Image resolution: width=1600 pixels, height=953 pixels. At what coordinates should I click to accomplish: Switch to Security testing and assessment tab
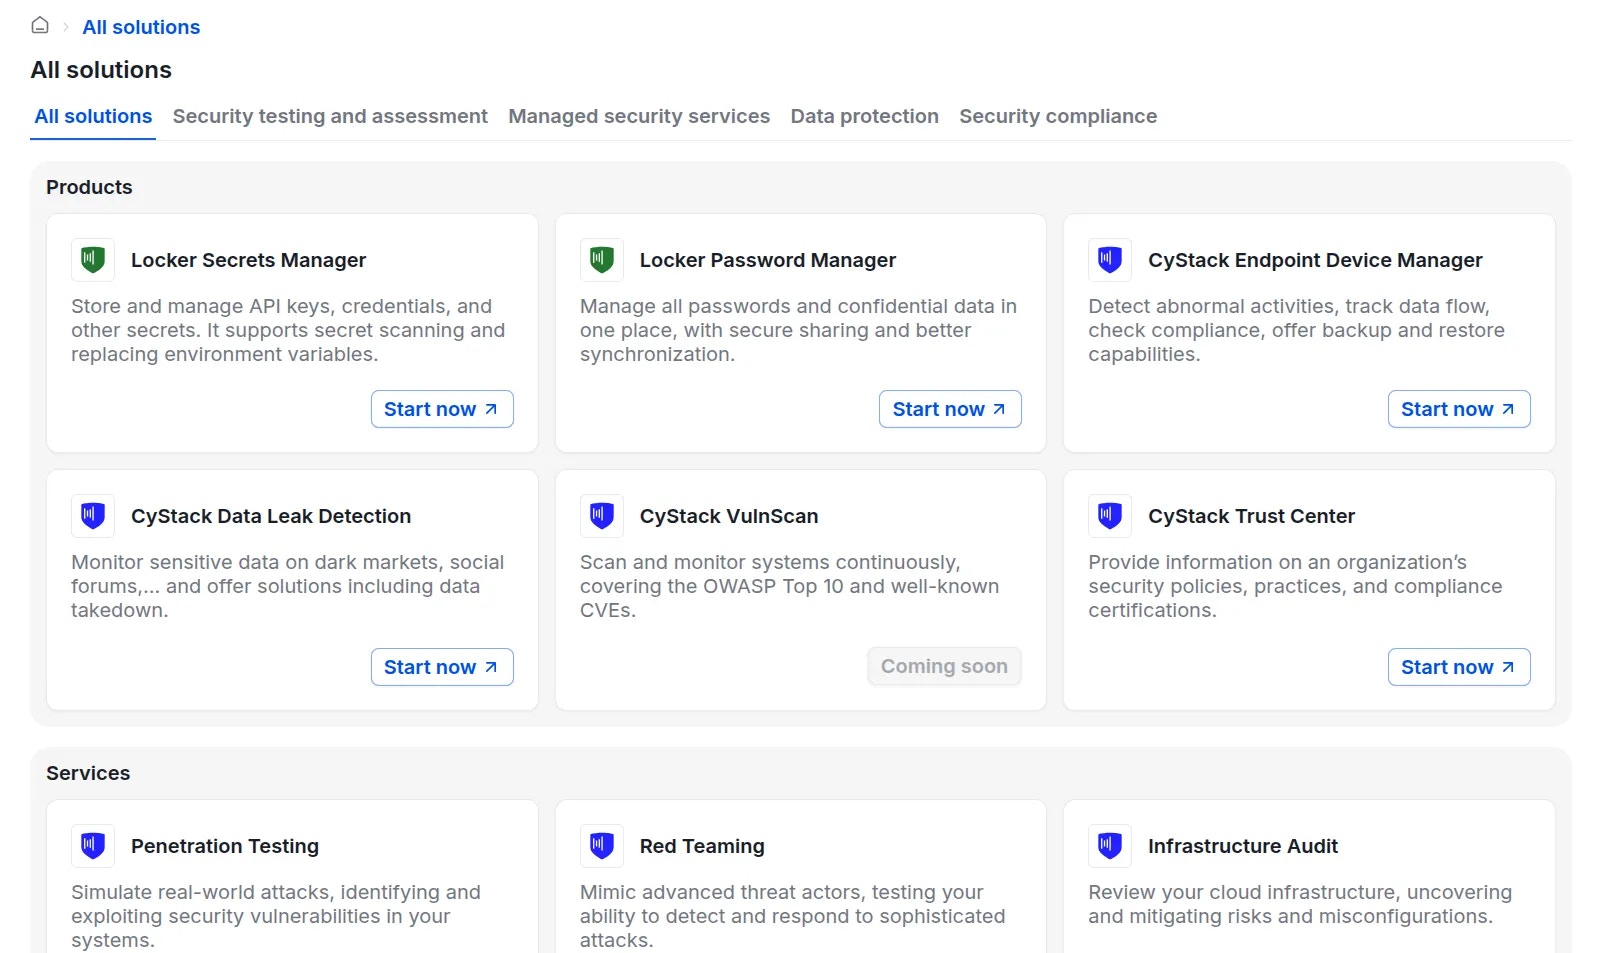(x=330, y=116)
